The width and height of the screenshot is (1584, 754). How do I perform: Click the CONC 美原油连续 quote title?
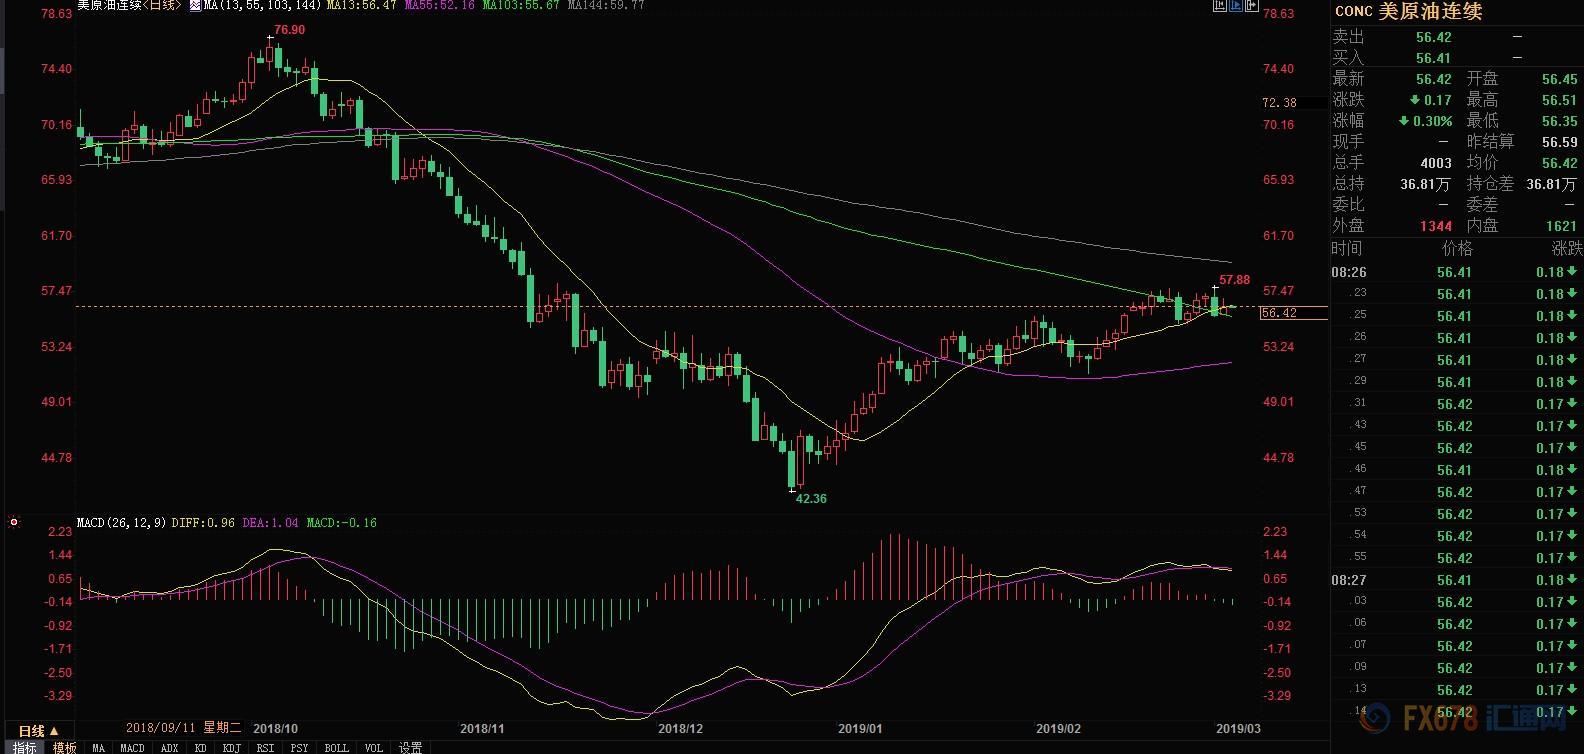tap(1408, 11)
